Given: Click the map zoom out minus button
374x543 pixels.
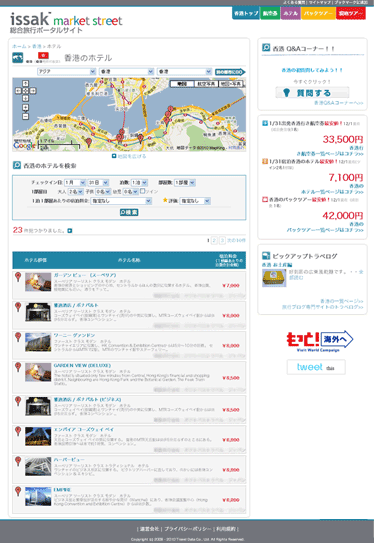Looking at the screenshot, I should 26,116.
